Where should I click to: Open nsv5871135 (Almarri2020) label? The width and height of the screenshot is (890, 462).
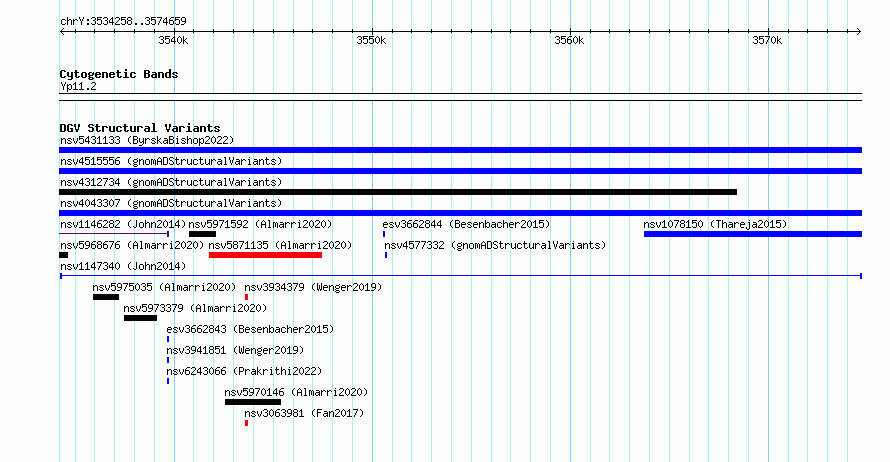[x=280, y=245]
